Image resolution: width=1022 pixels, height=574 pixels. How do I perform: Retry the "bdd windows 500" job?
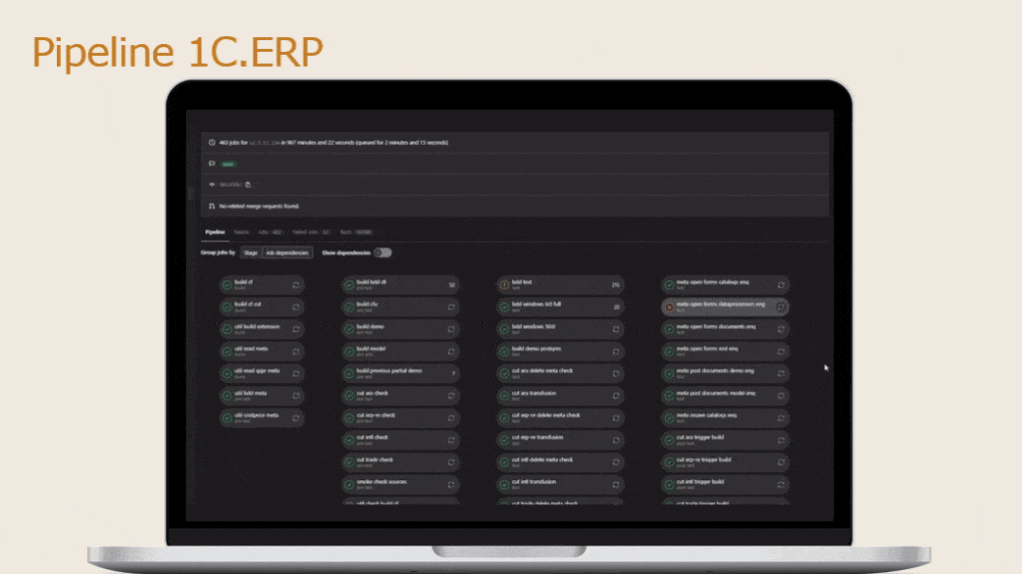point(616,329)
